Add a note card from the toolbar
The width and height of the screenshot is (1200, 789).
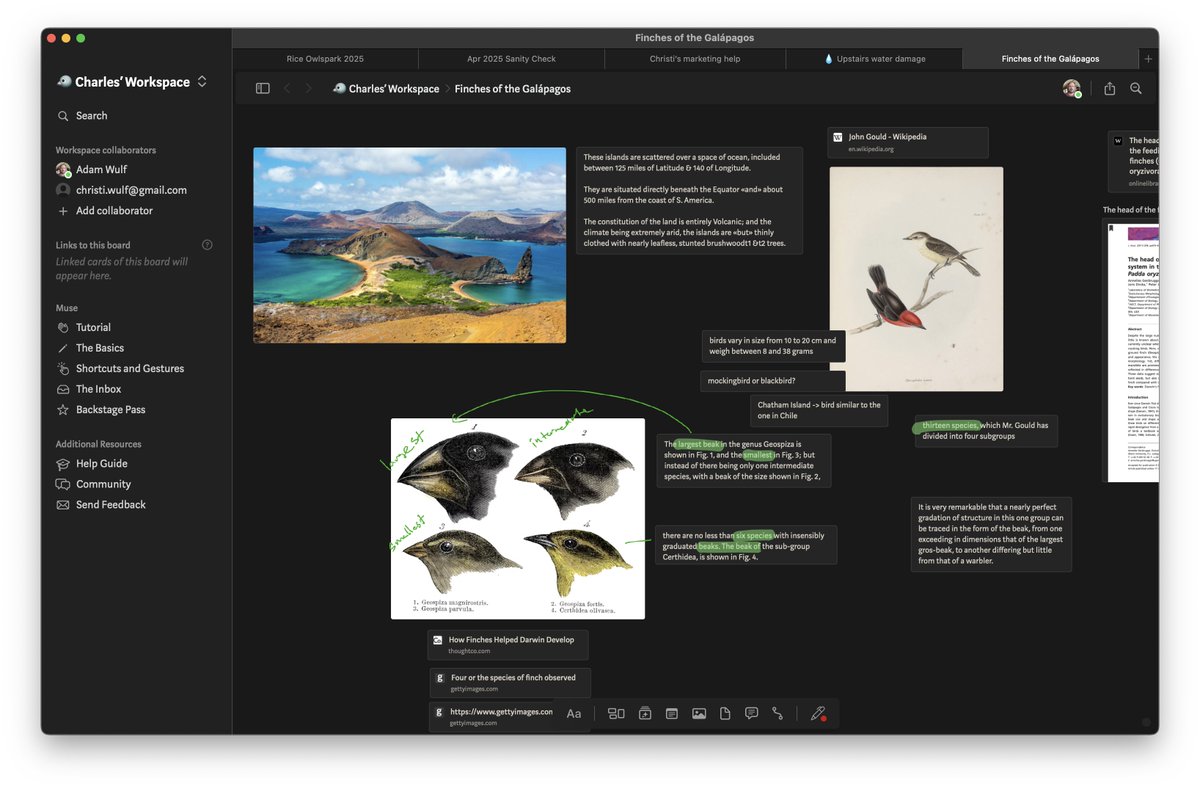tap(672, 713)
